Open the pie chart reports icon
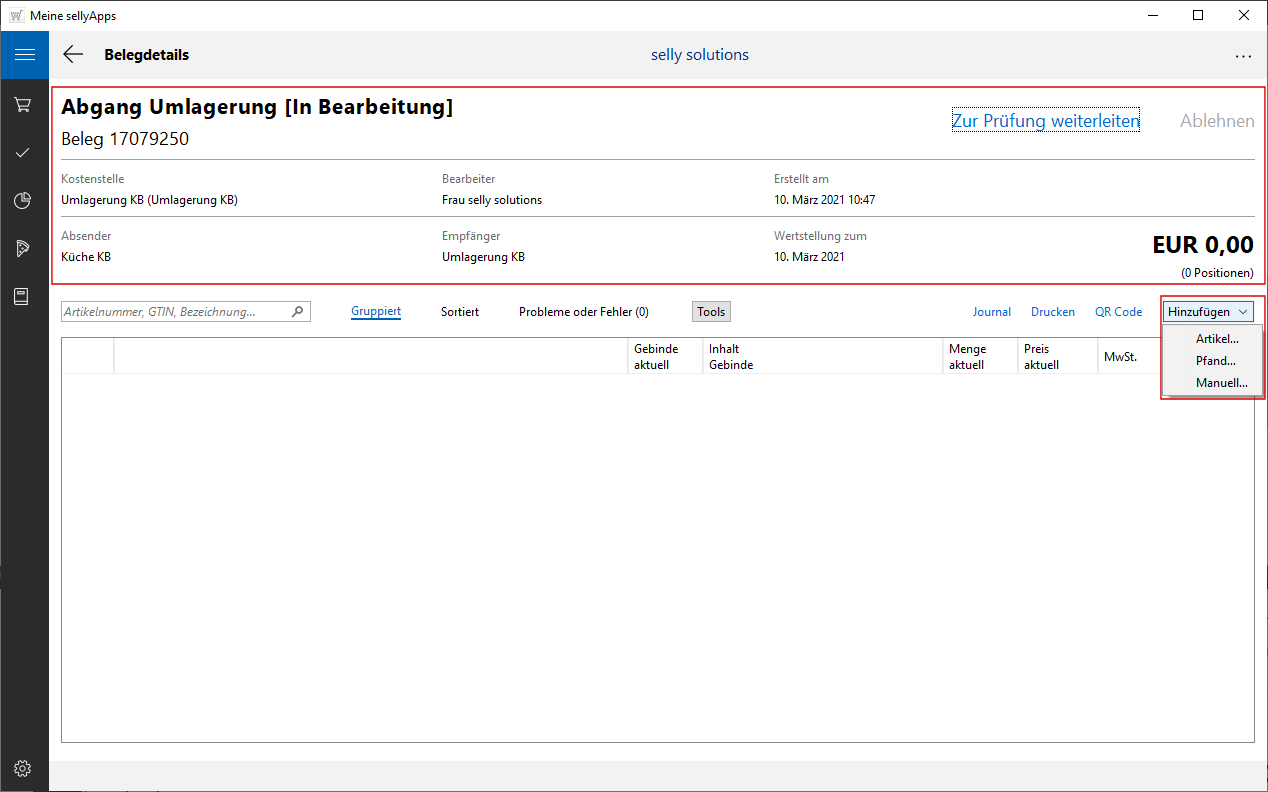Viewport: 1268px width, 792px height. coord(23,200)
